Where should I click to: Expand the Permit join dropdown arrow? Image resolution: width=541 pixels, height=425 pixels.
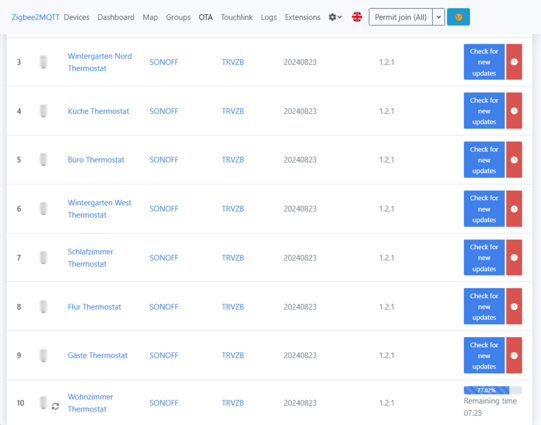439,17
